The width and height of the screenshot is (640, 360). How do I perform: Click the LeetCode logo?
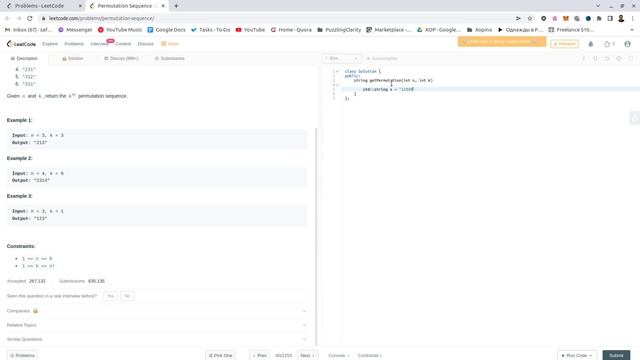21,44
